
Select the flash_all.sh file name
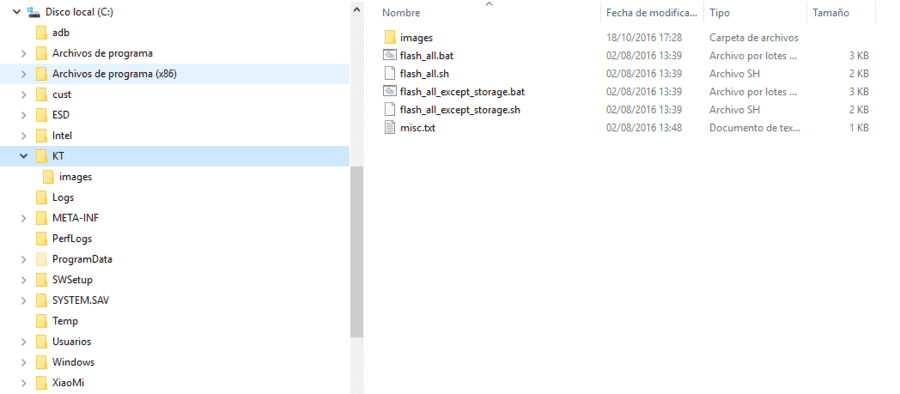coord(424,74)
